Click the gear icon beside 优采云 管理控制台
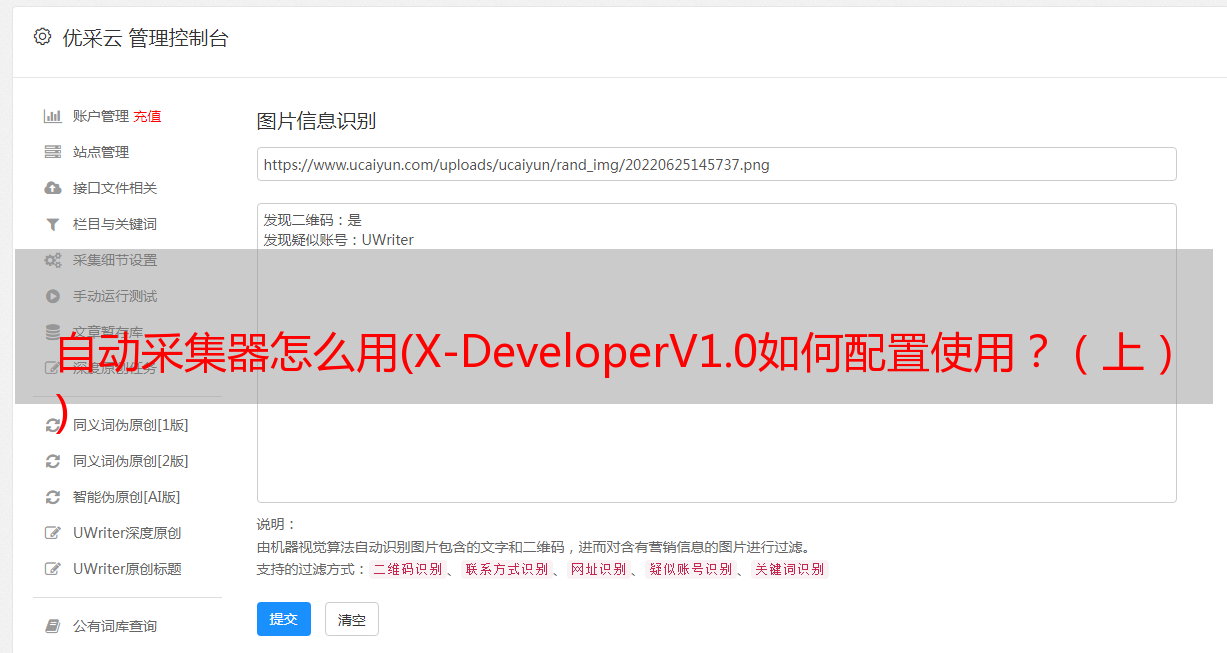This screenshot has height=653, width=1227. [x=42, y=37]
